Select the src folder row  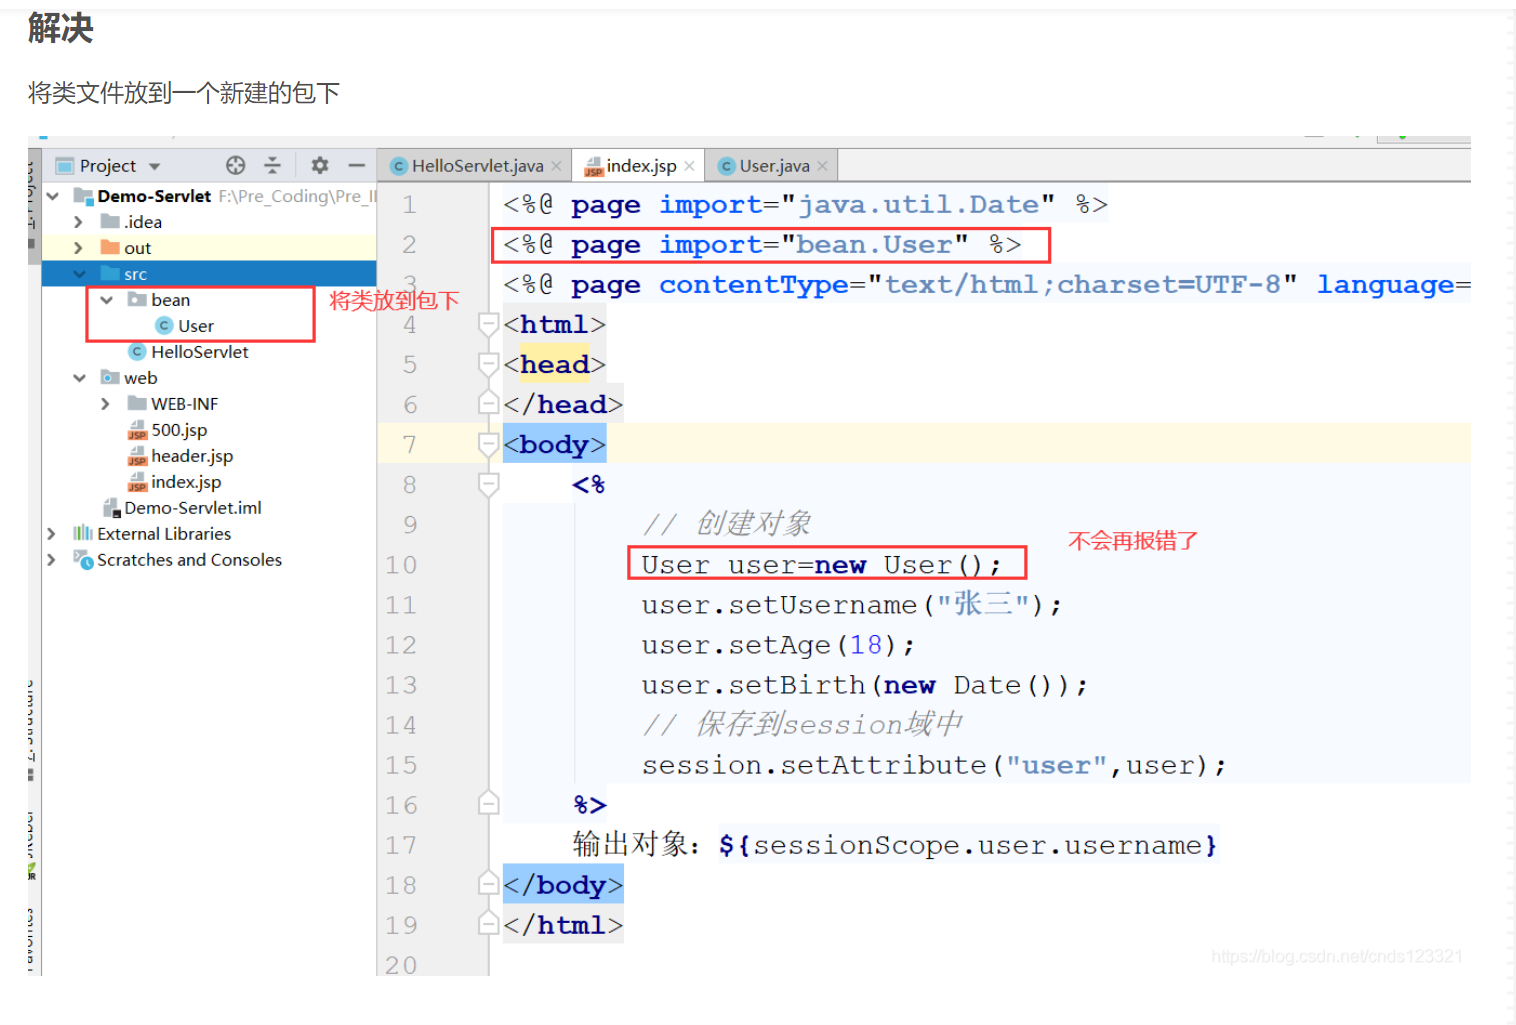coord(209,274)
